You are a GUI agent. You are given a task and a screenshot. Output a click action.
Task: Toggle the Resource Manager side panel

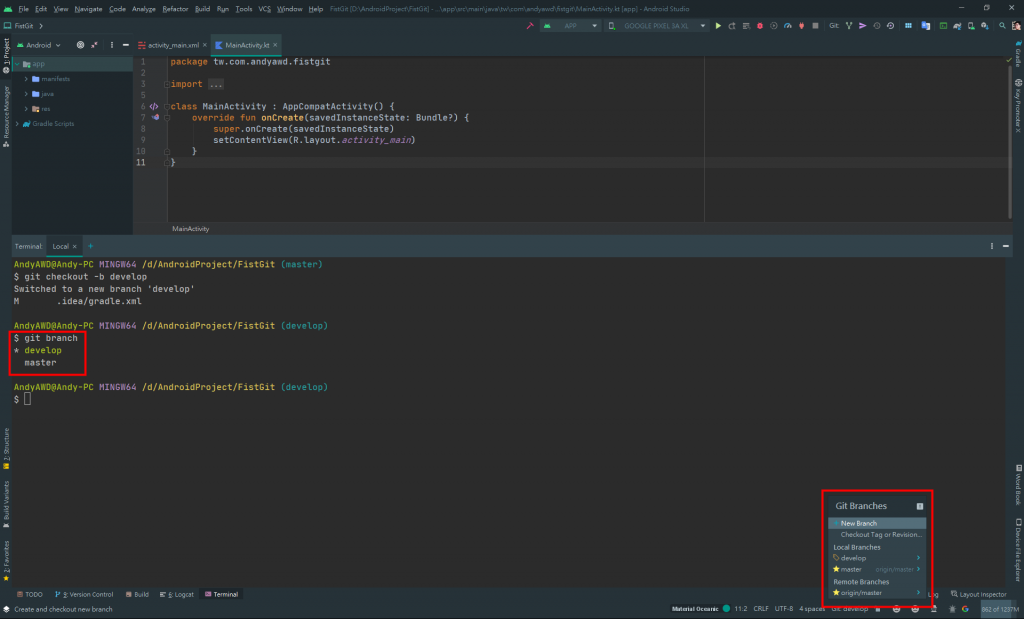pyautogui.click(x=6, y=116)
